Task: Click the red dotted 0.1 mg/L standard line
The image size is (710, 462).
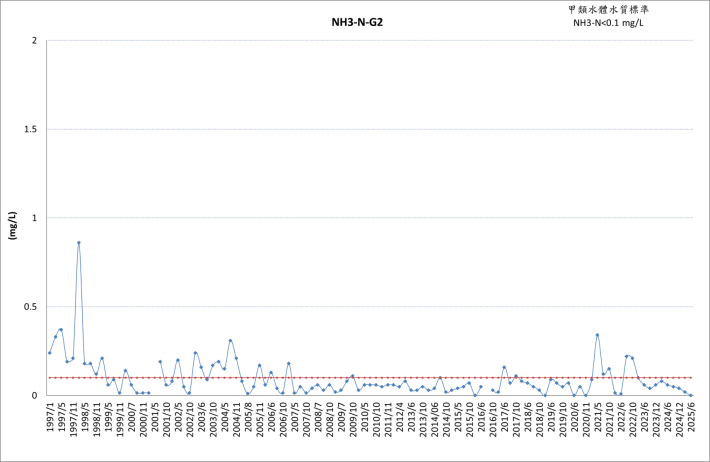Action: pos(370,377)
